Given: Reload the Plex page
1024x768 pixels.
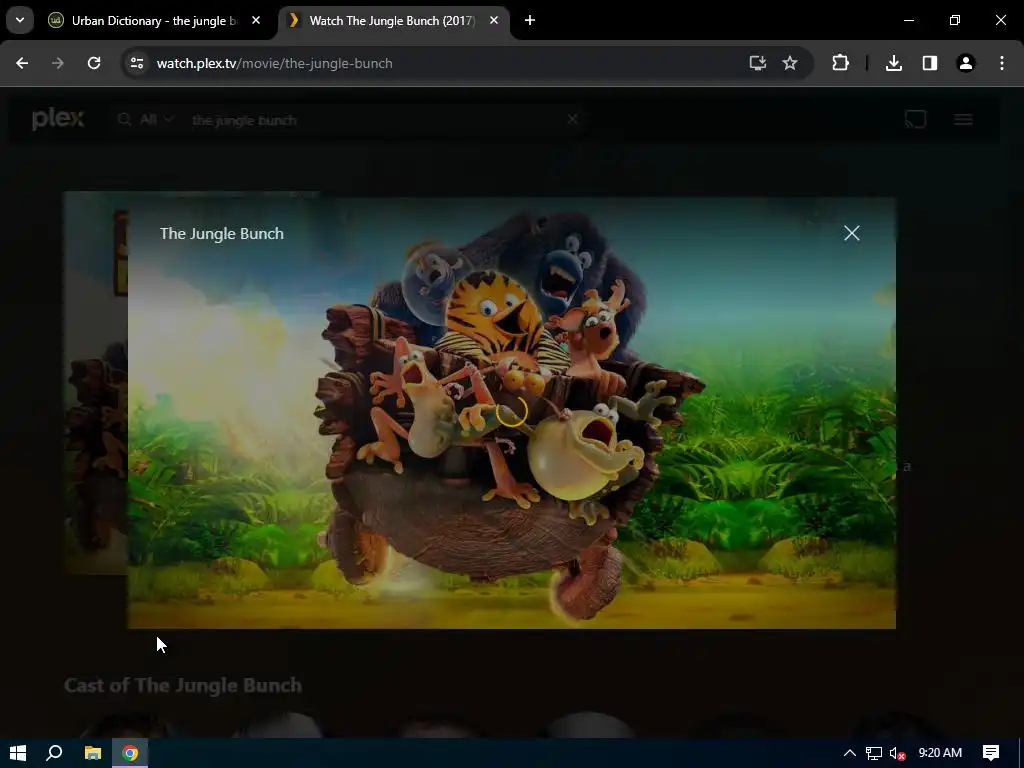Looking at the screenshot, I should (94, 63).
